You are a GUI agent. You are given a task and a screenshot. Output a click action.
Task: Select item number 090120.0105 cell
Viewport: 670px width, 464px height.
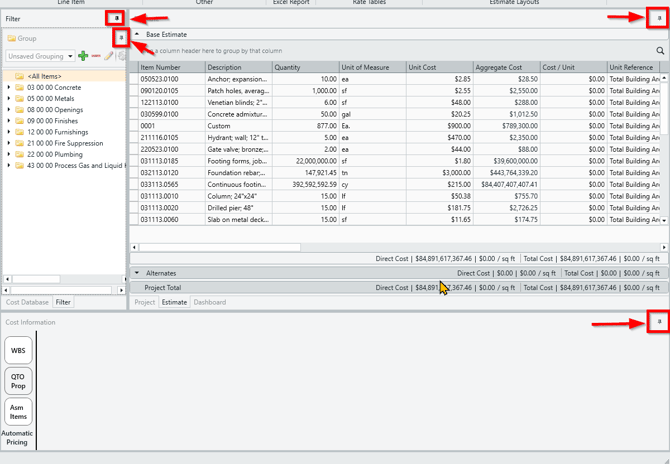click(x=172, y=91)
